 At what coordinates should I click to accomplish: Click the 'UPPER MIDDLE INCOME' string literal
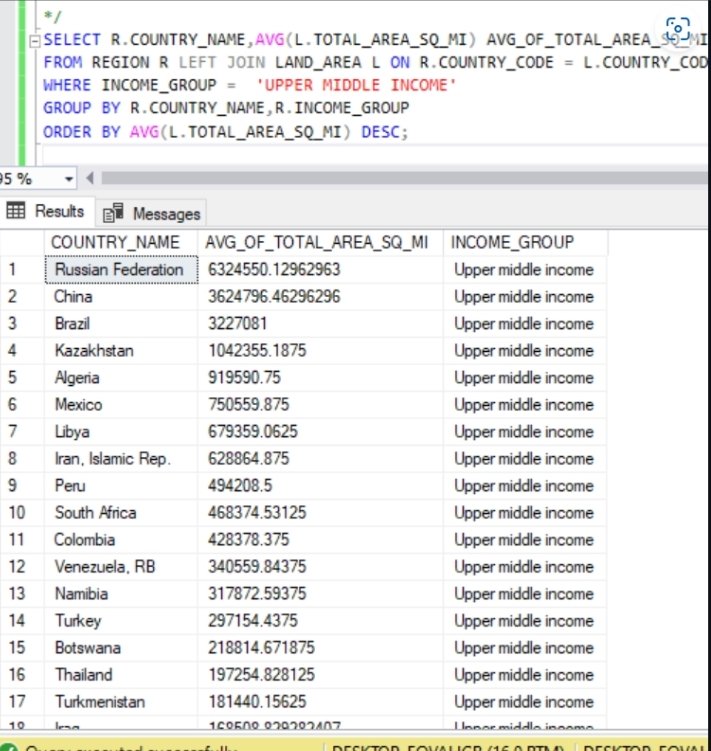tap(356, 85)
